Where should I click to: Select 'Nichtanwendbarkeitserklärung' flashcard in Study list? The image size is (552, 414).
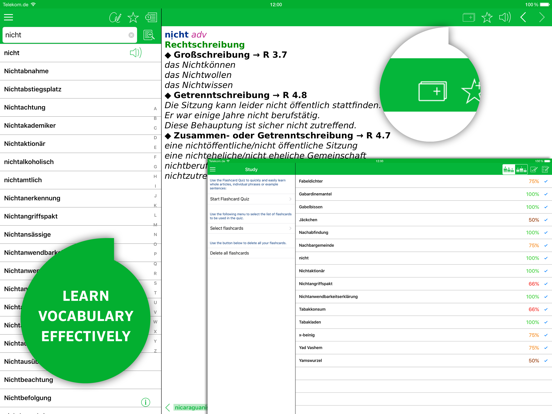(424, 297)
